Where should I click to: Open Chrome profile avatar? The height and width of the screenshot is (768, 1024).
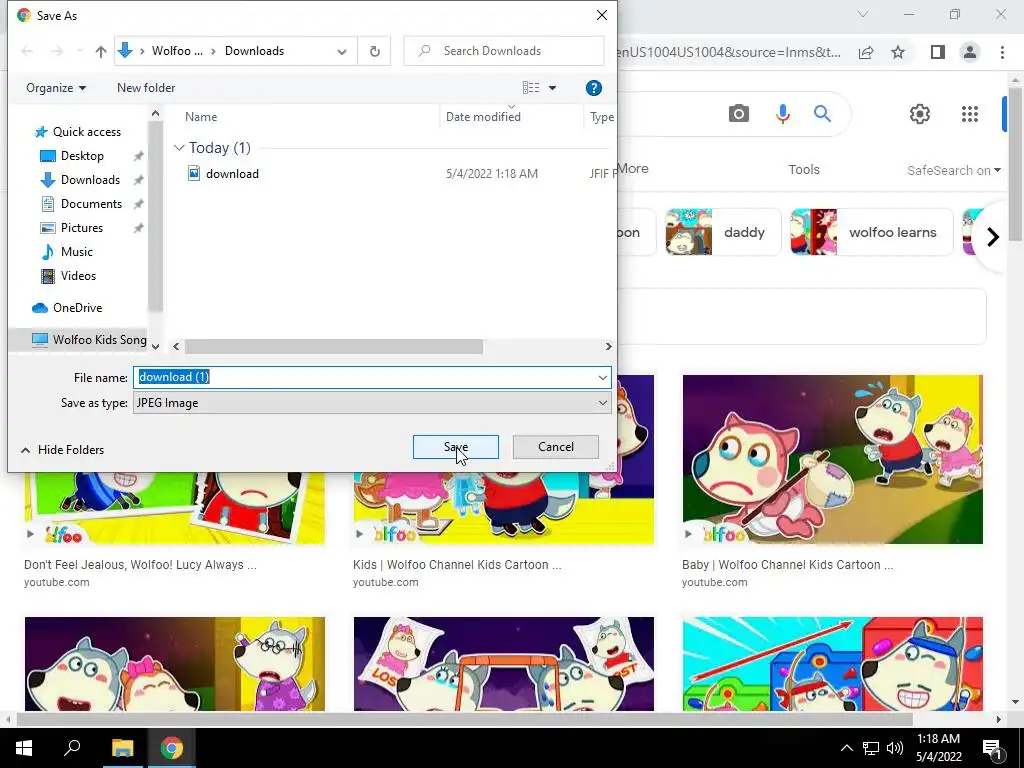click(x=970, y=52)
